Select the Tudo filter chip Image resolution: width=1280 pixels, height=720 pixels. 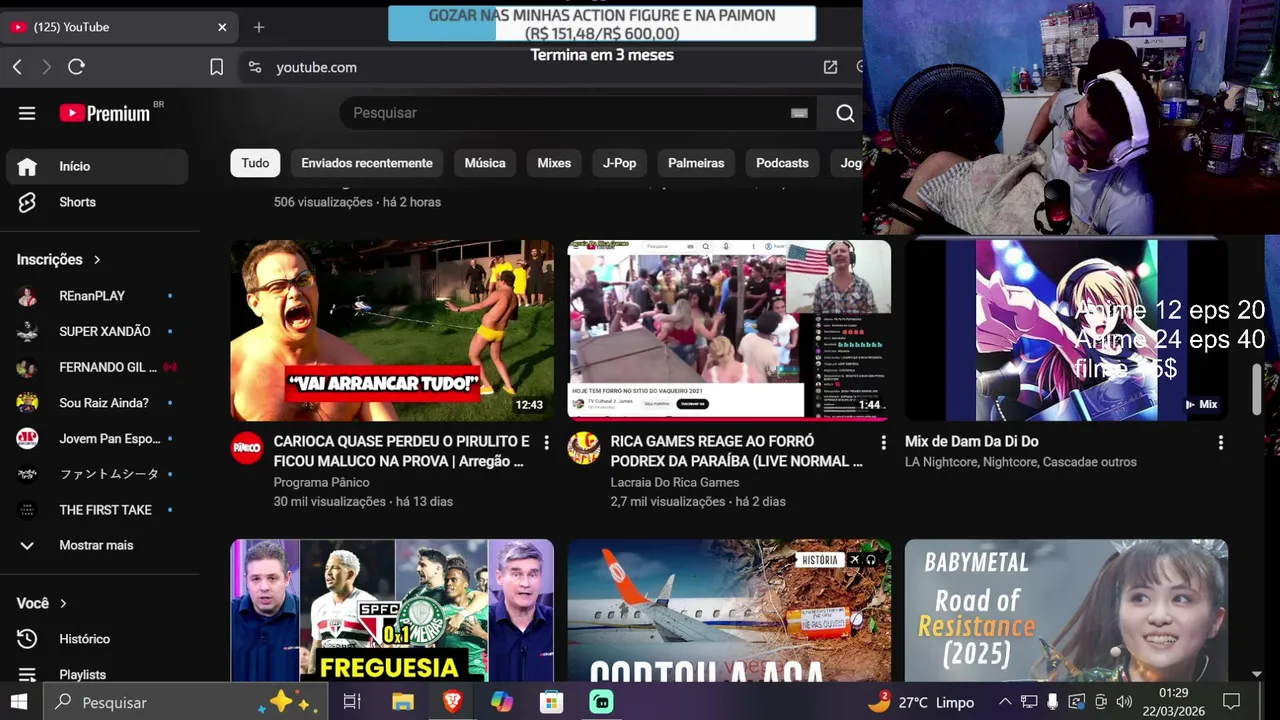pos(255,163)
